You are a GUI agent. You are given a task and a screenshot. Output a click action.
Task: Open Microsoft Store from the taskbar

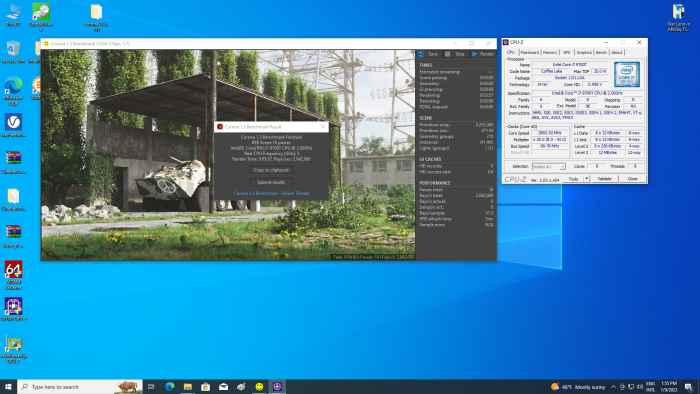pyautogui.click(x=205, y=387)
